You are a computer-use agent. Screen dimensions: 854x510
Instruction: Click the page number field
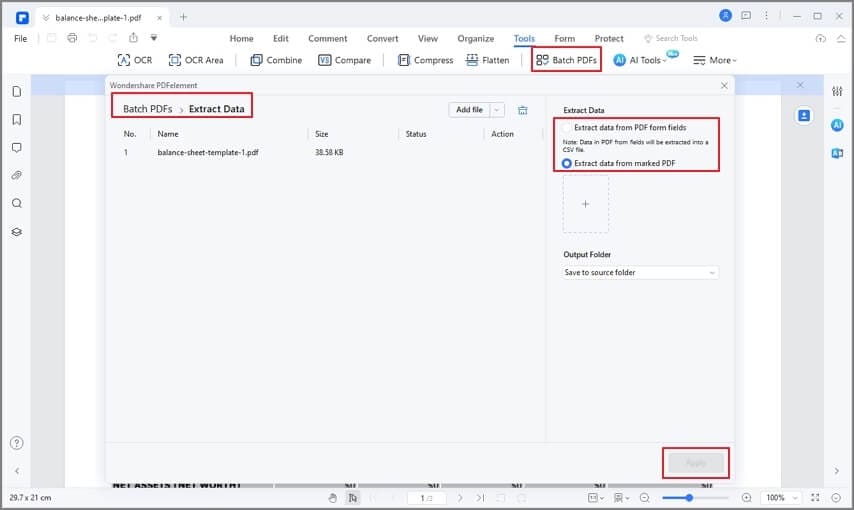click(426, 497)
